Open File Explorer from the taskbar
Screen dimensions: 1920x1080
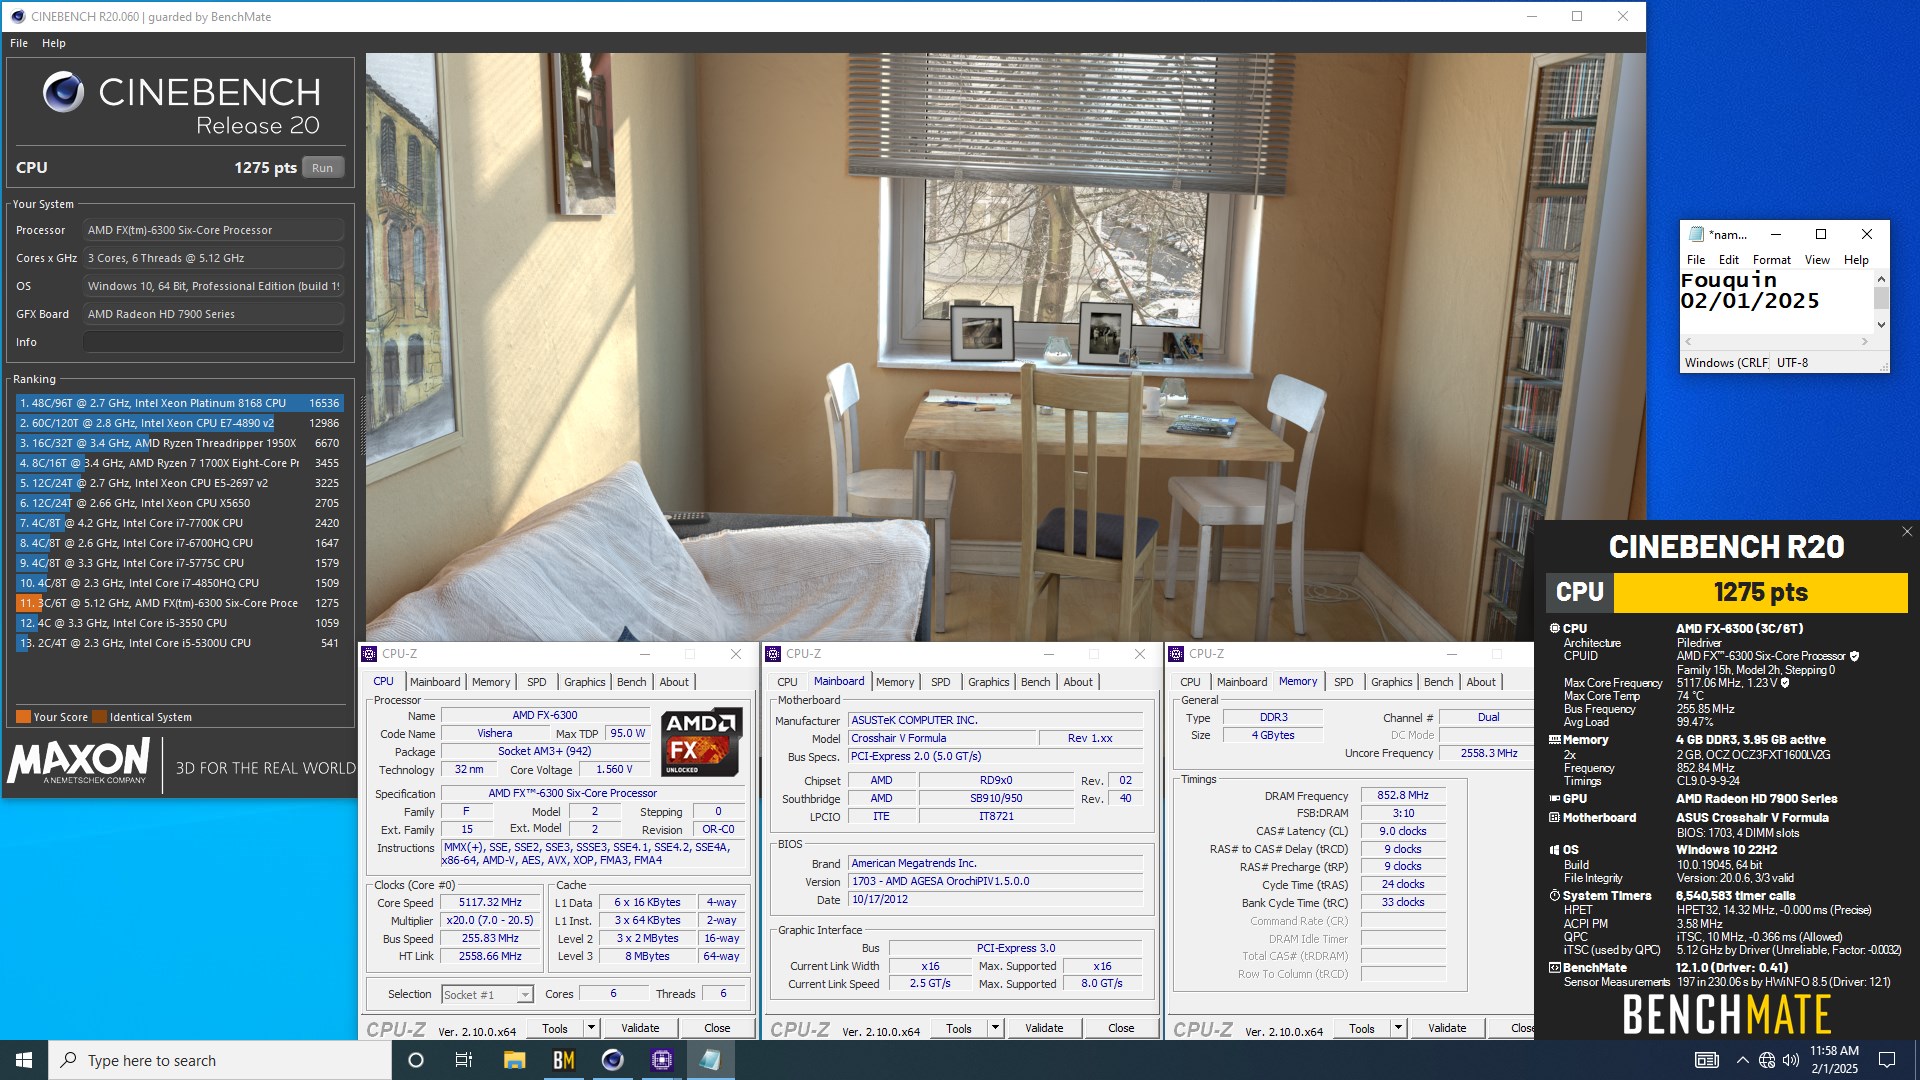point(514,1060)
